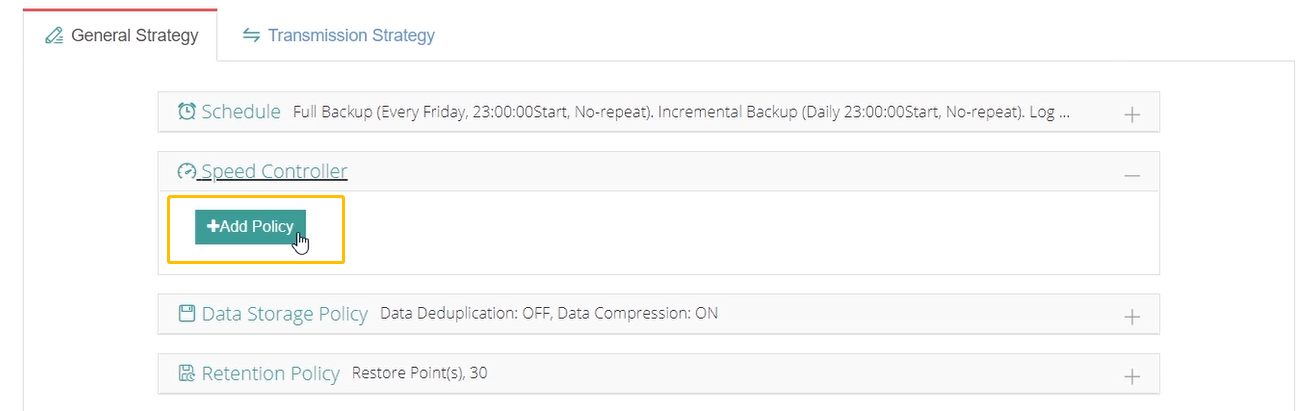Click the Schedule section title

coord(241,111)
